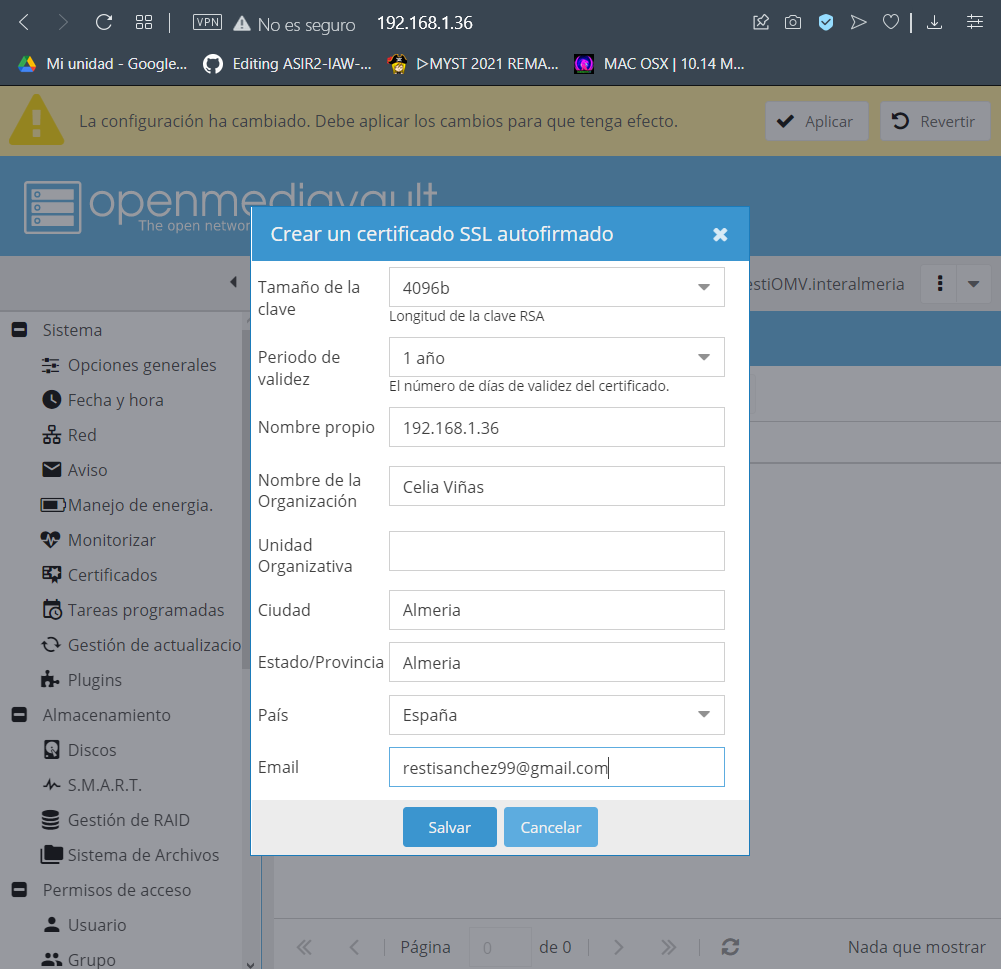
Task: Bookmark page with the heart icon
Action: pyautogui.click(x=891, y=23)
